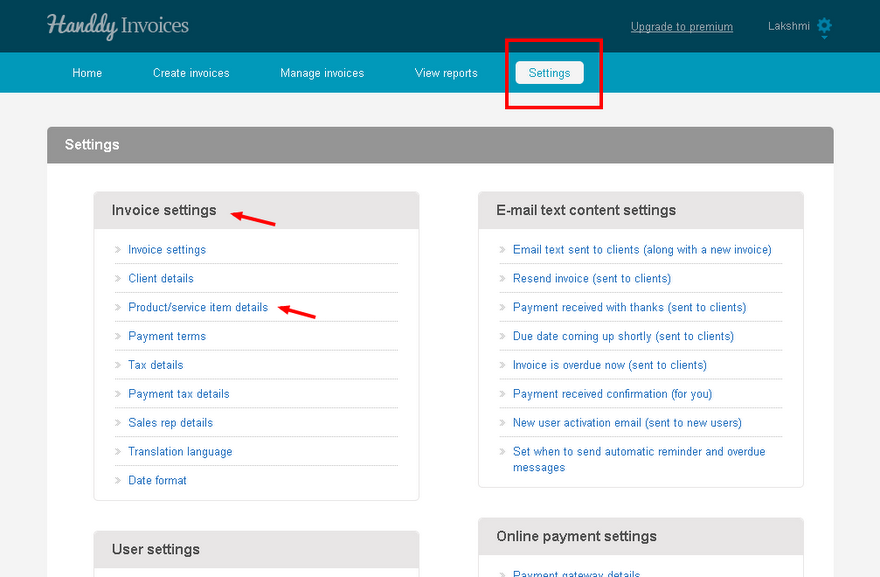
Task: Click the Online payment settings heading
Action: tap(576, 537)
